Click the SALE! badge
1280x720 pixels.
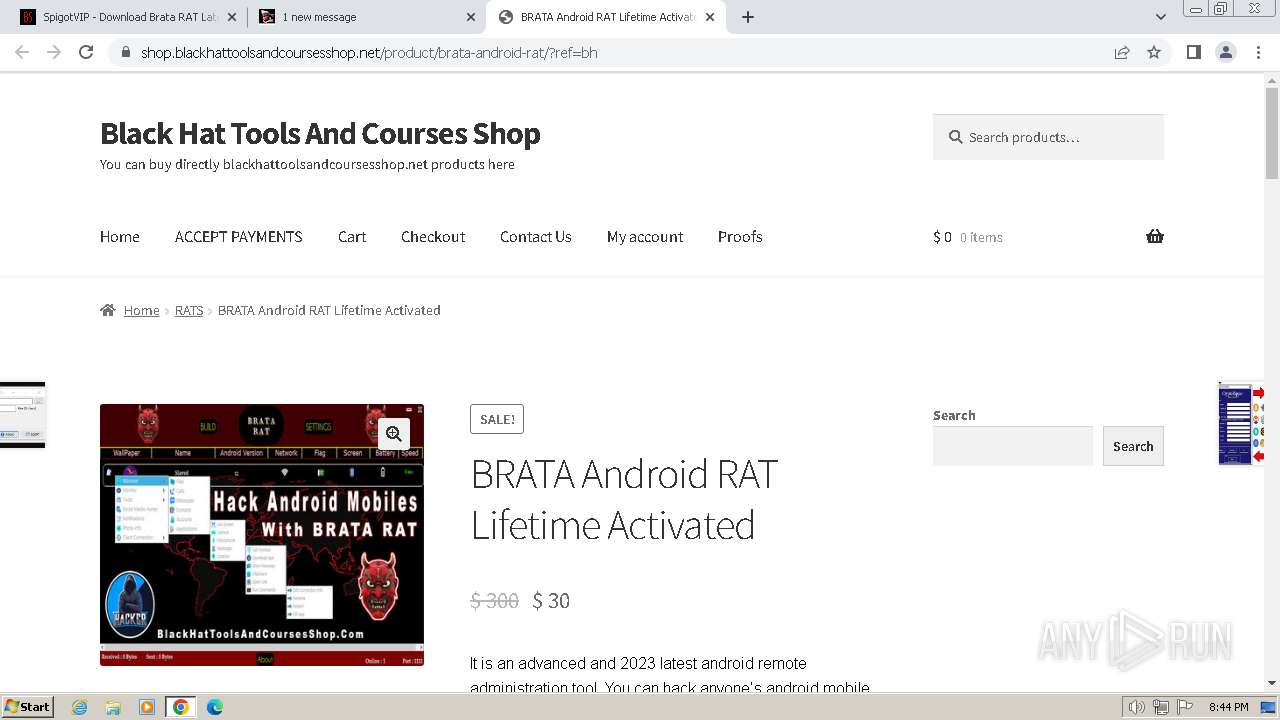pos(497,419)
